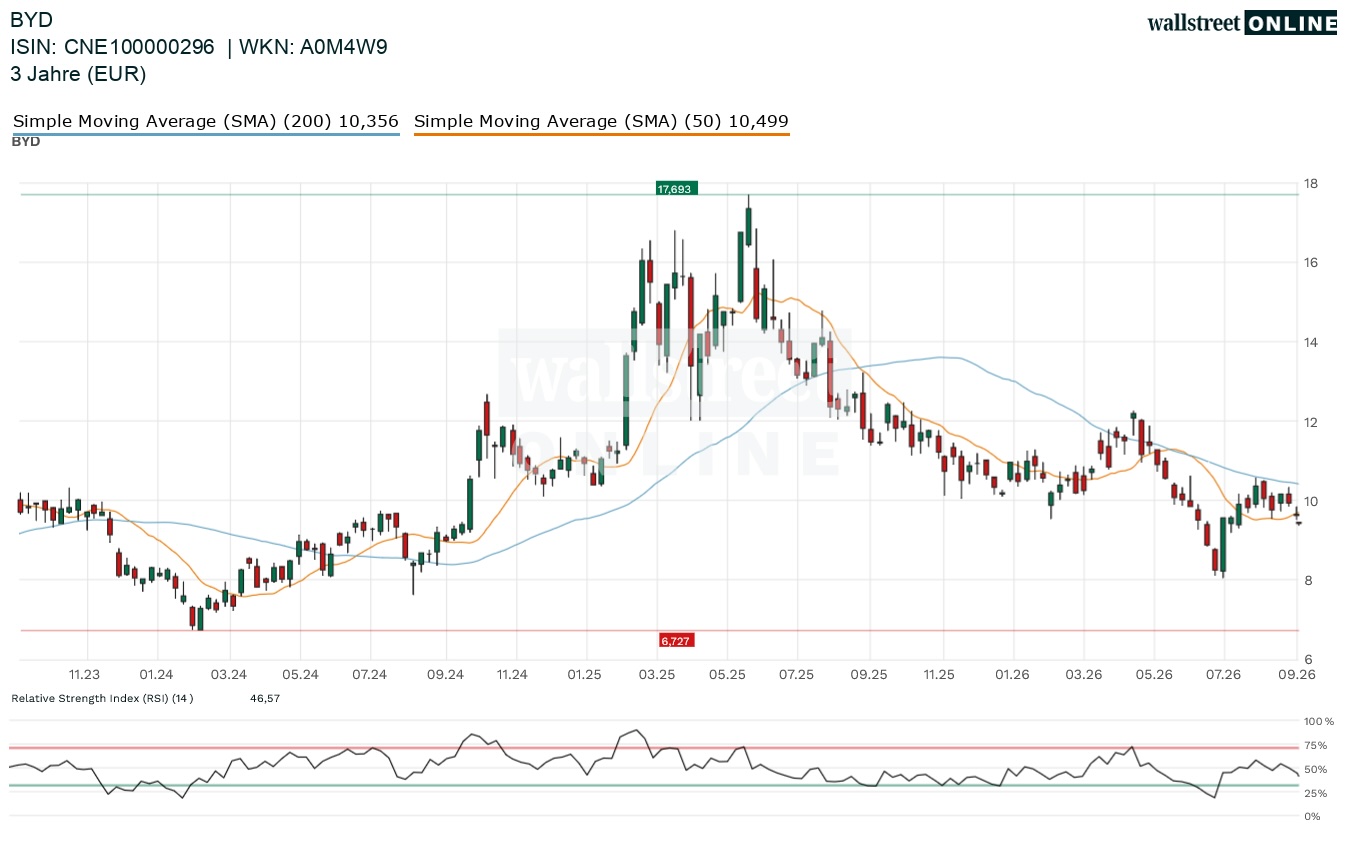Click the 05.24 date axis label

tap(300, 675)
